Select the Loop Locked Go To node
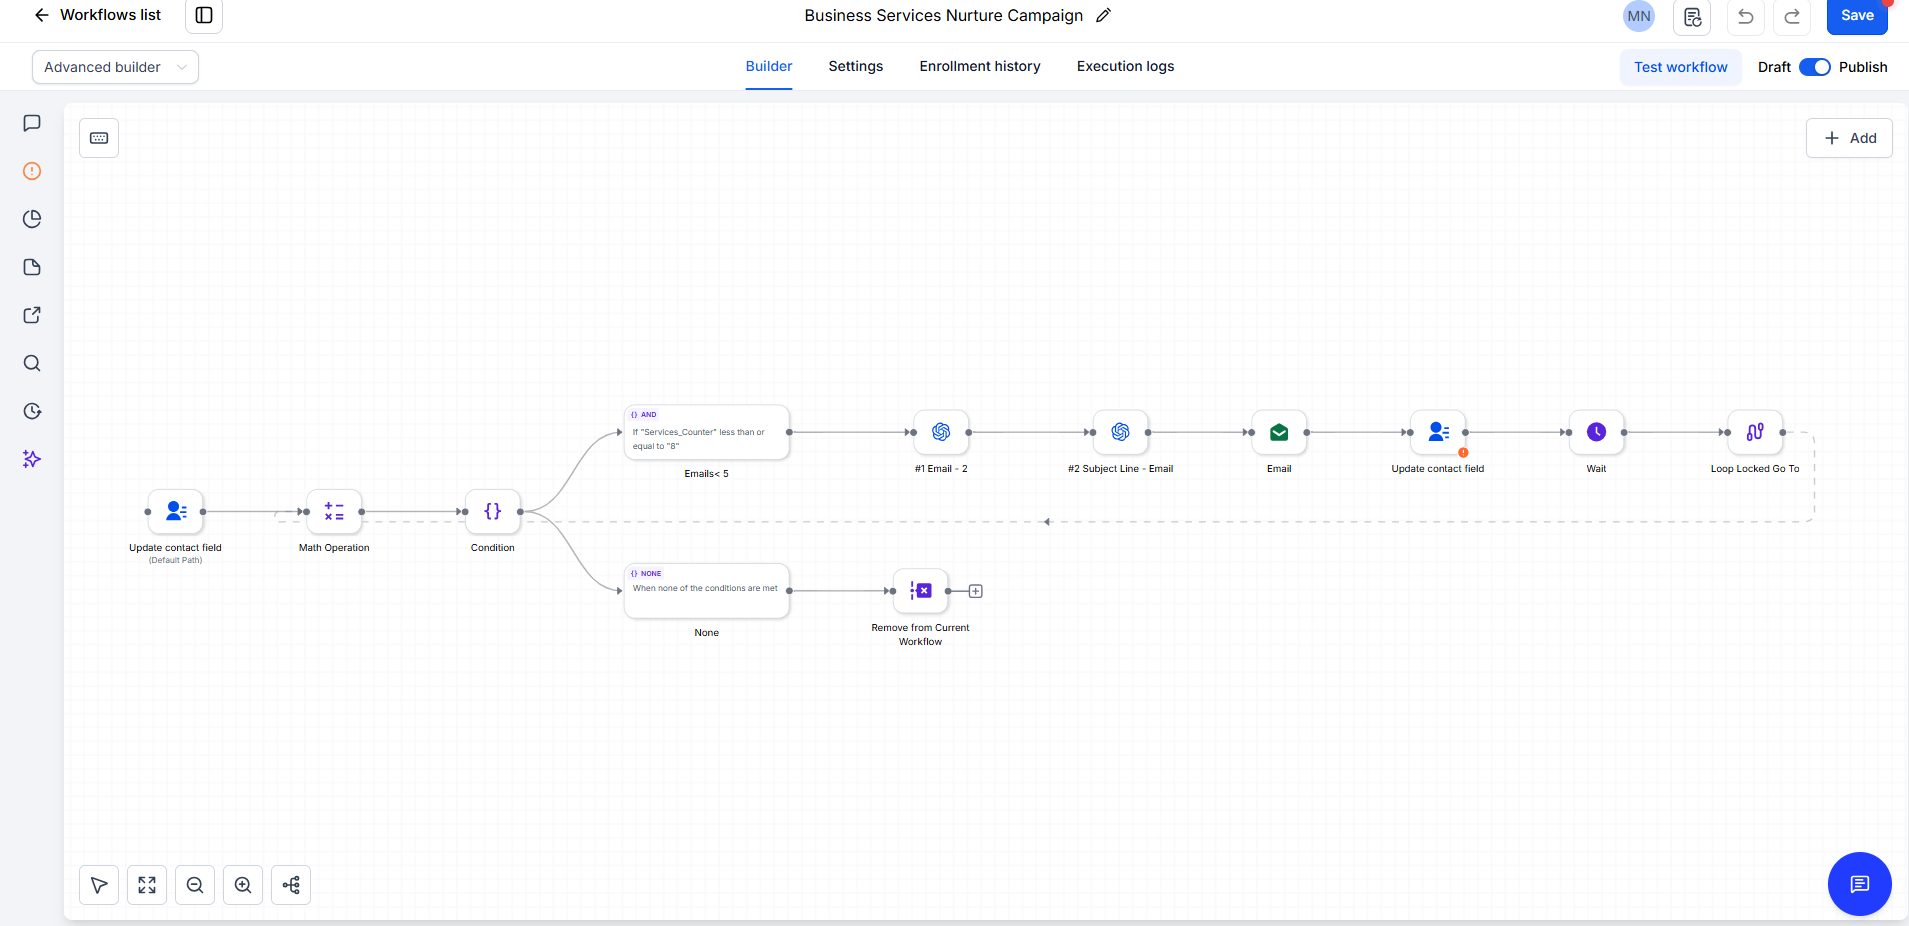 pyautogui.click(x=1755, y=432)
